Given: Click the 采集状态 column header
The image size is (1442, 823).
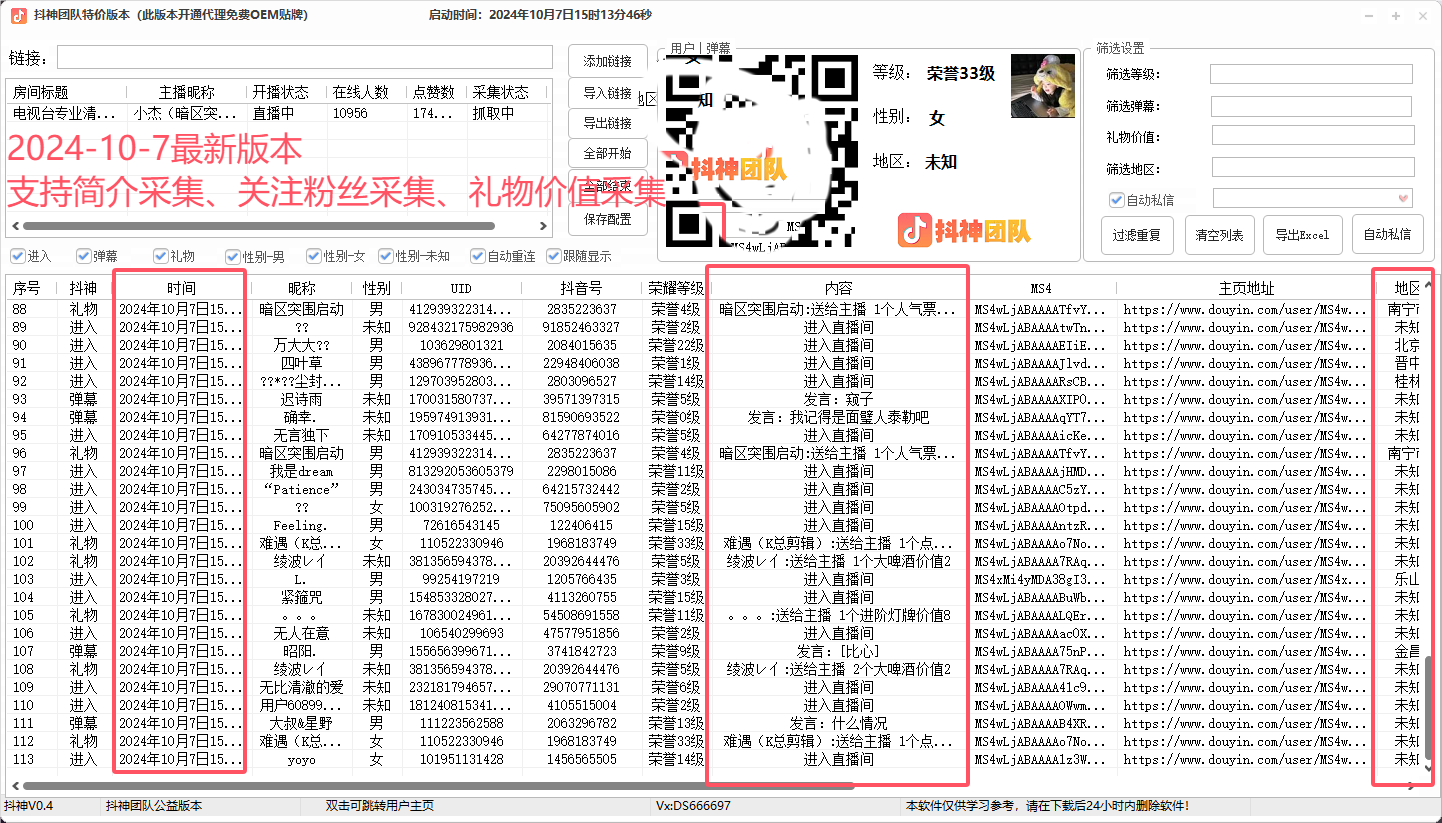Looking at the screenshot, I should pos(508,92).
